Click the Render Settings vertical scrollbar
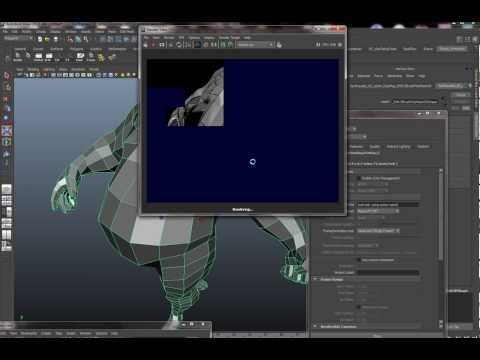 click(441, 217)
